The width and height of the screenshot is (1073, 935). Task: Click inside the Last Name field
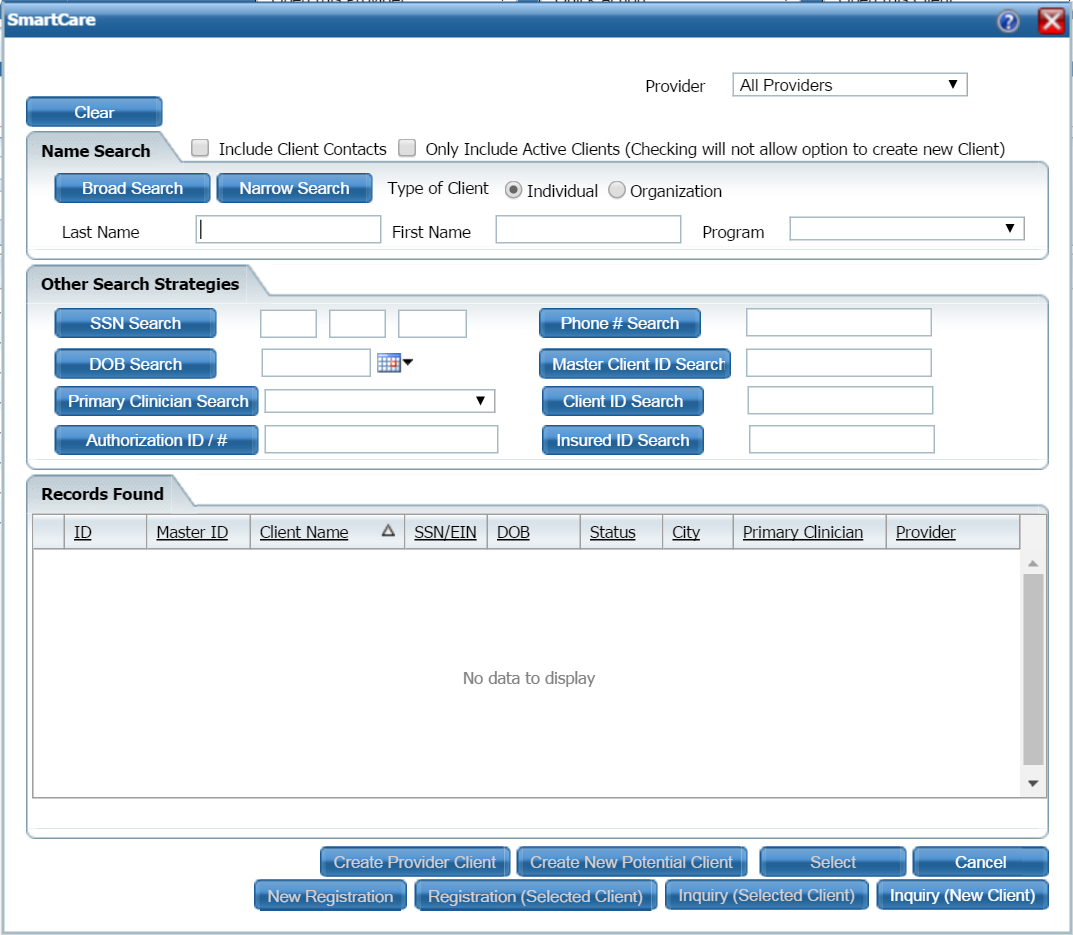pyautogui.click(x=288, y=229)
